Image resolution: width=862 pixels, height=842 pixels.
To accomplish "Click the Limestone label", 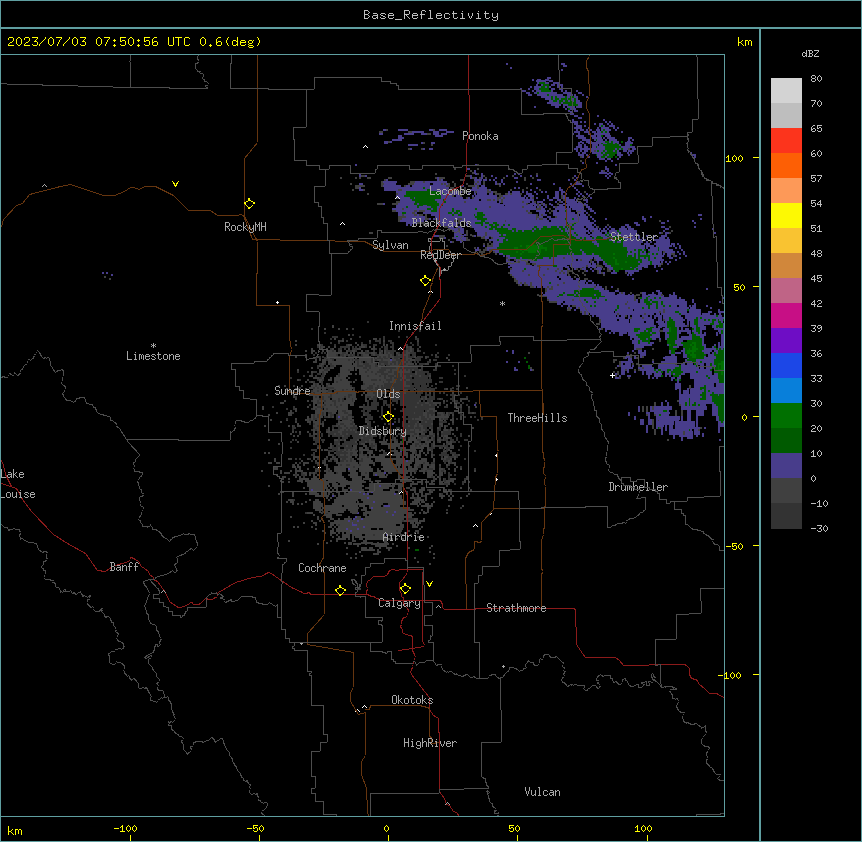I will [153, 356].
